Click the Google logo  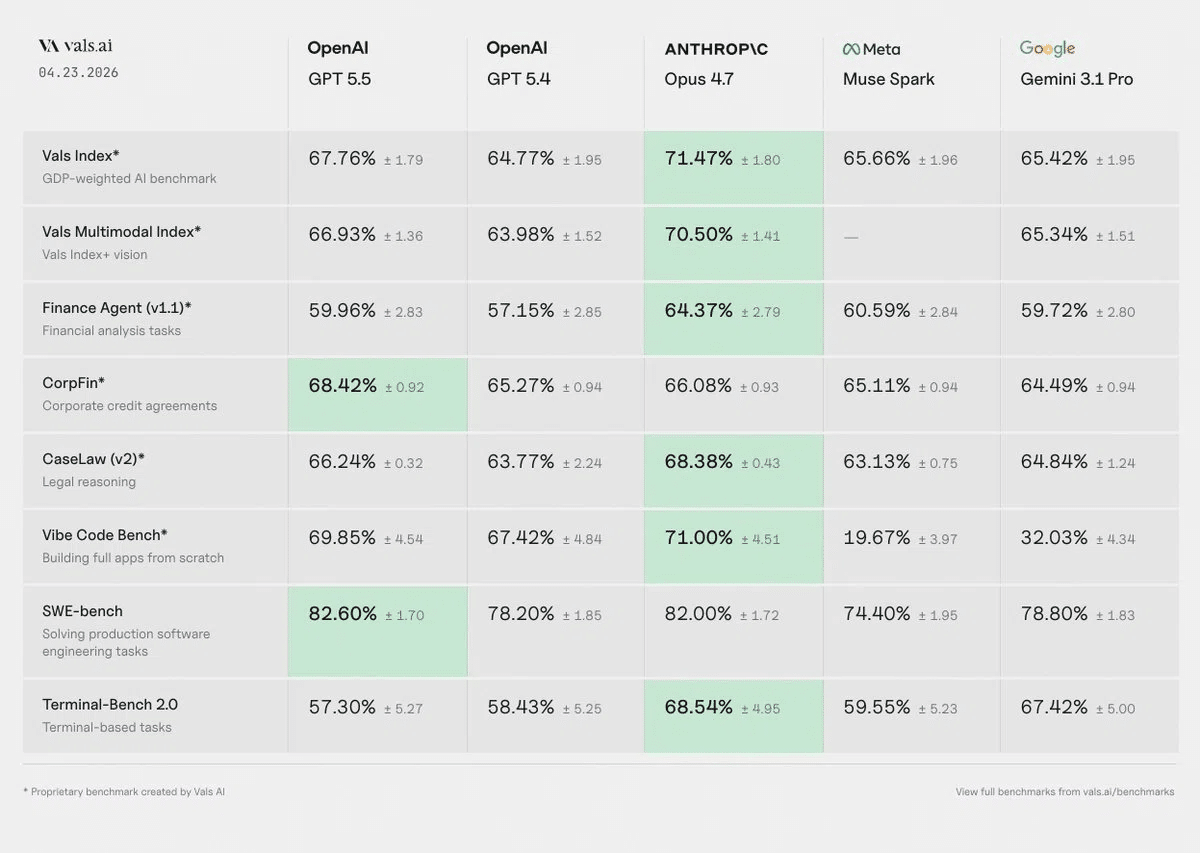click(1047, 48)
